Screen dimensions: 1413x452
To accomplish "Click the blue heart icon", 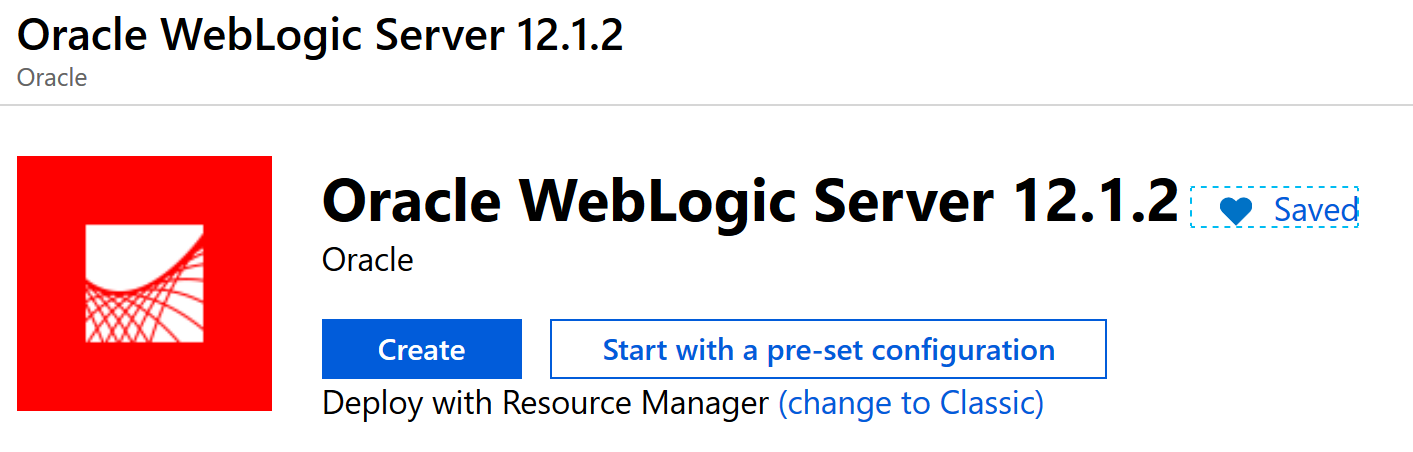I will click(1236, 210).
